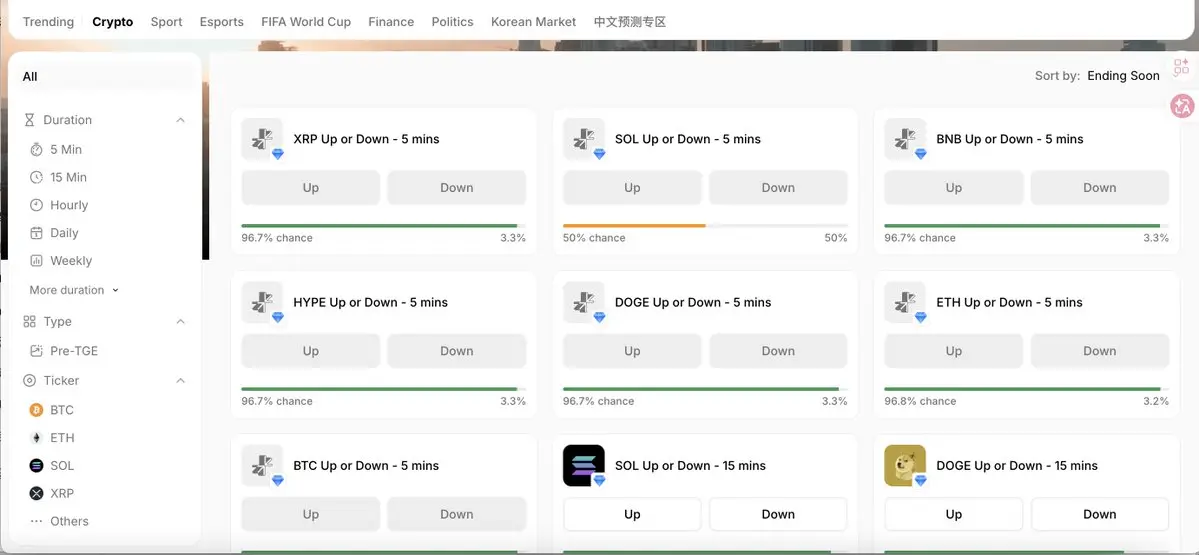1199x555 pixels.
Task: Open the Ending Soon sort dropdown
Action: 1123,76
